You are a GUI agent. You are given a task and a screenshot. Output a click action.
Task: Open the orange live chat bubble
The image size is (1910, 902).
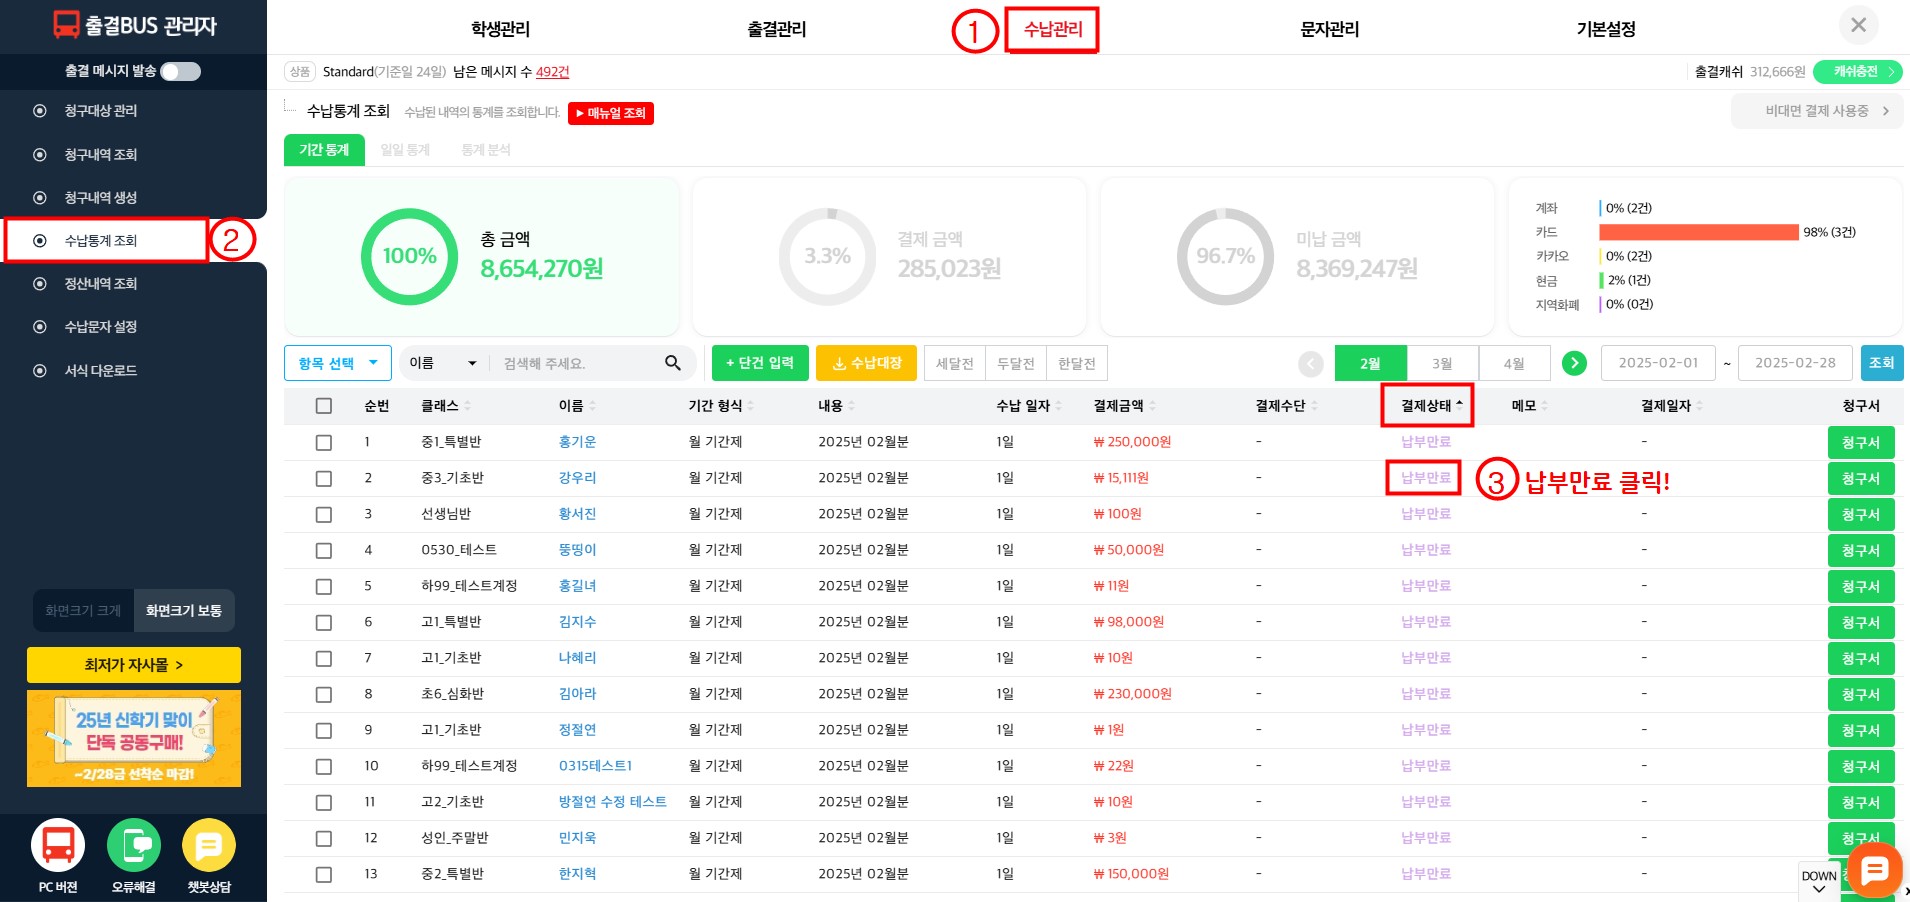click(1874, 870)
